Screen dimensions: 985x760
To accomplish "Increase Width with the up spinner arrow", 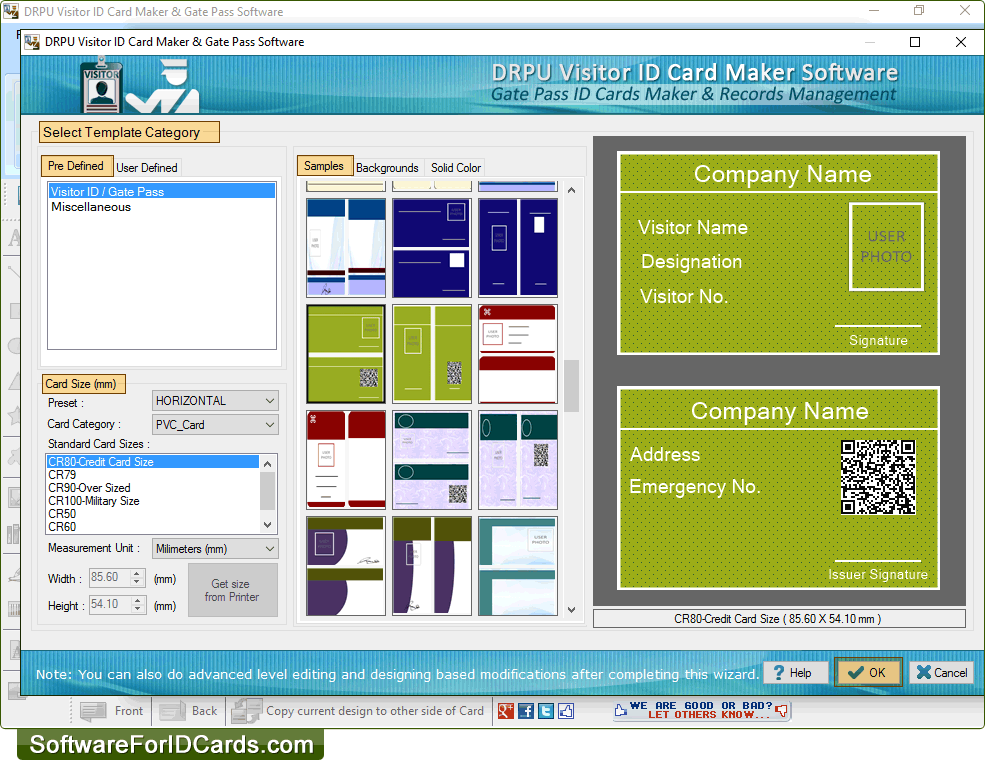I will pyautogui.click(x=137, y=573).
